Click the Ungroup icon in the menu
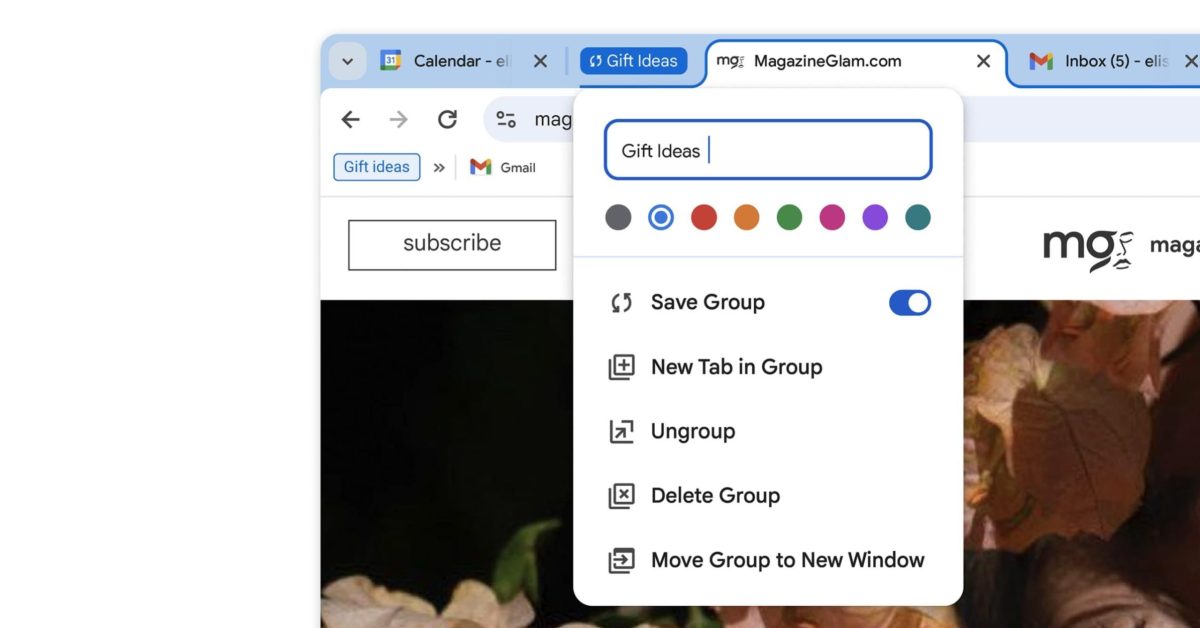This screenshot has width=1200, height=628. (x=622, y=431)
